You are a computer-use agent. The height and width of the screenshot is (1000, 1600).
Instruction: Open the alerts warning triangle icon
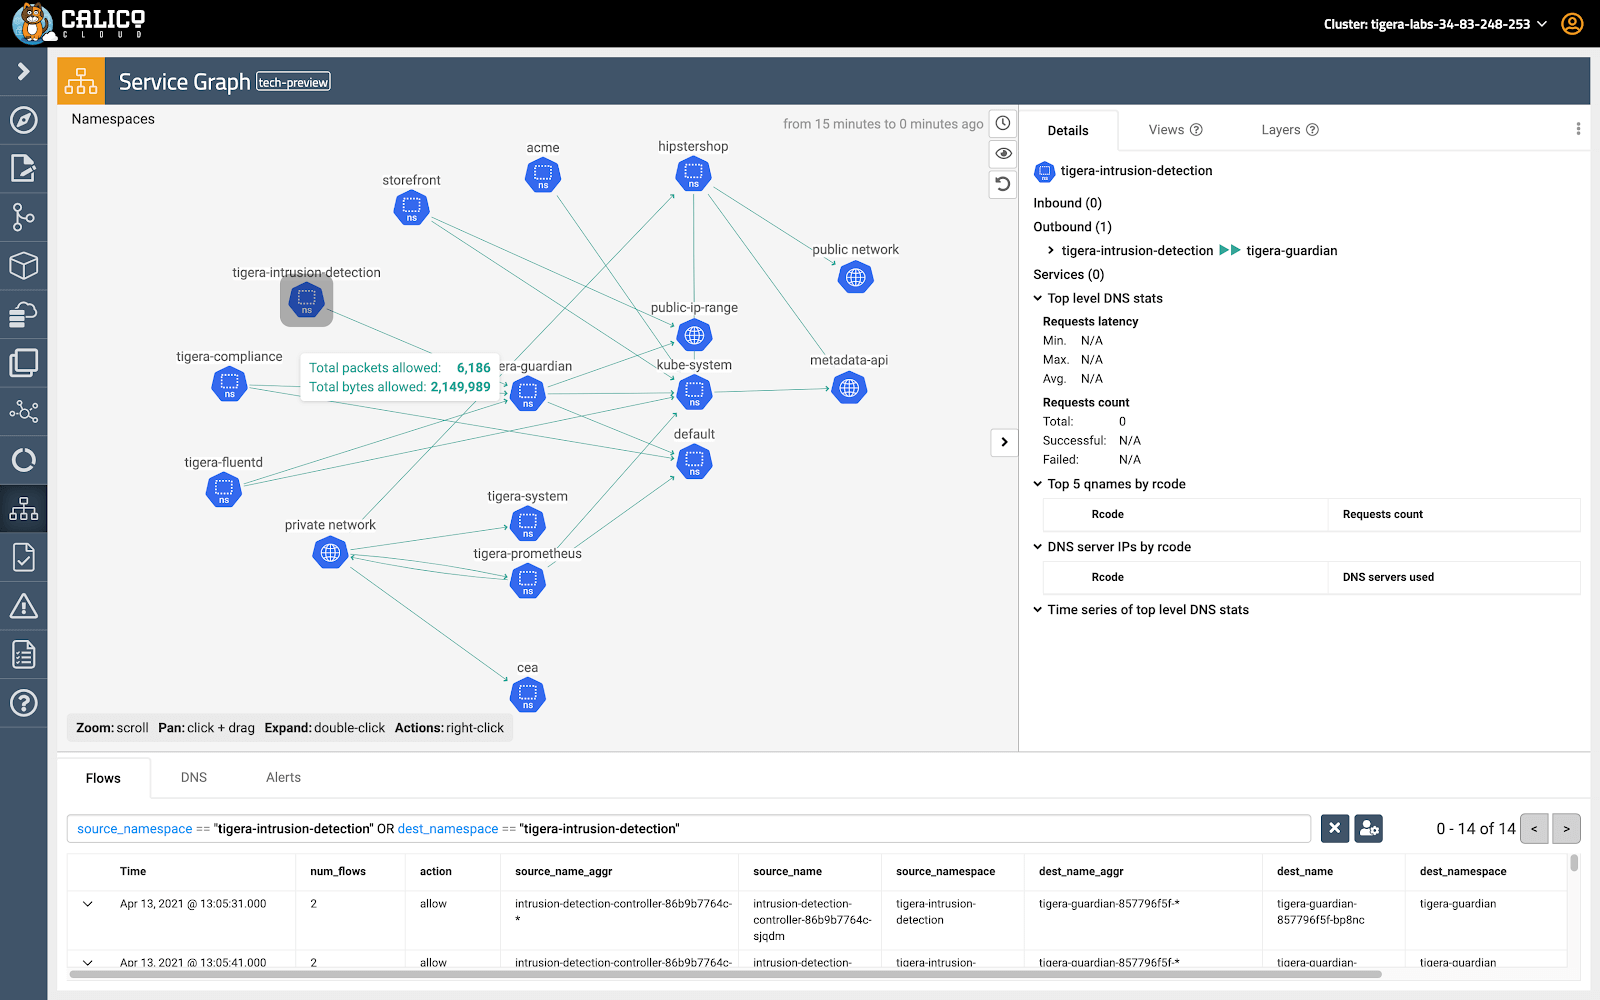click(23, 606)
